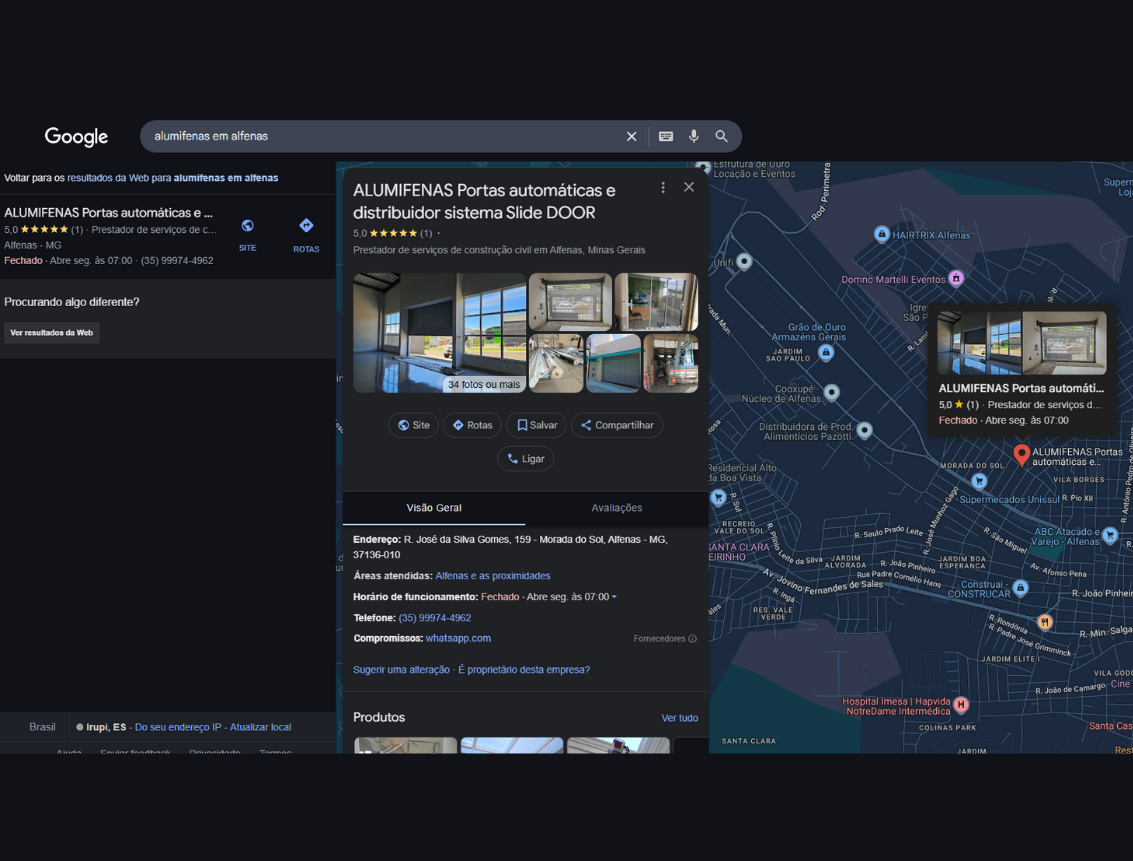Call the (35) 99974-4962 phone link

click(435, 618)
